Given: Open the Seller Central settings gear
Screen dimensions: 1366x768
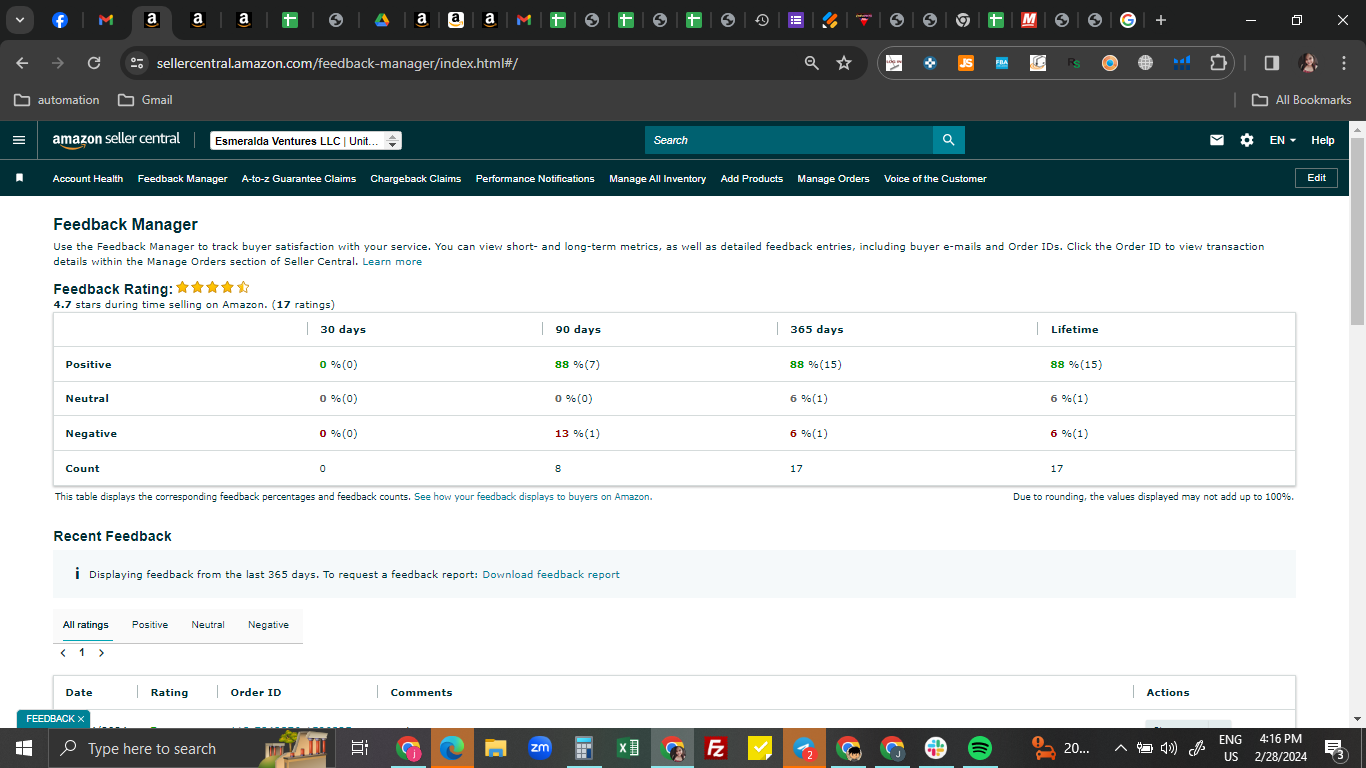Looking at the screenshot, I should [x=1247, y=140].
